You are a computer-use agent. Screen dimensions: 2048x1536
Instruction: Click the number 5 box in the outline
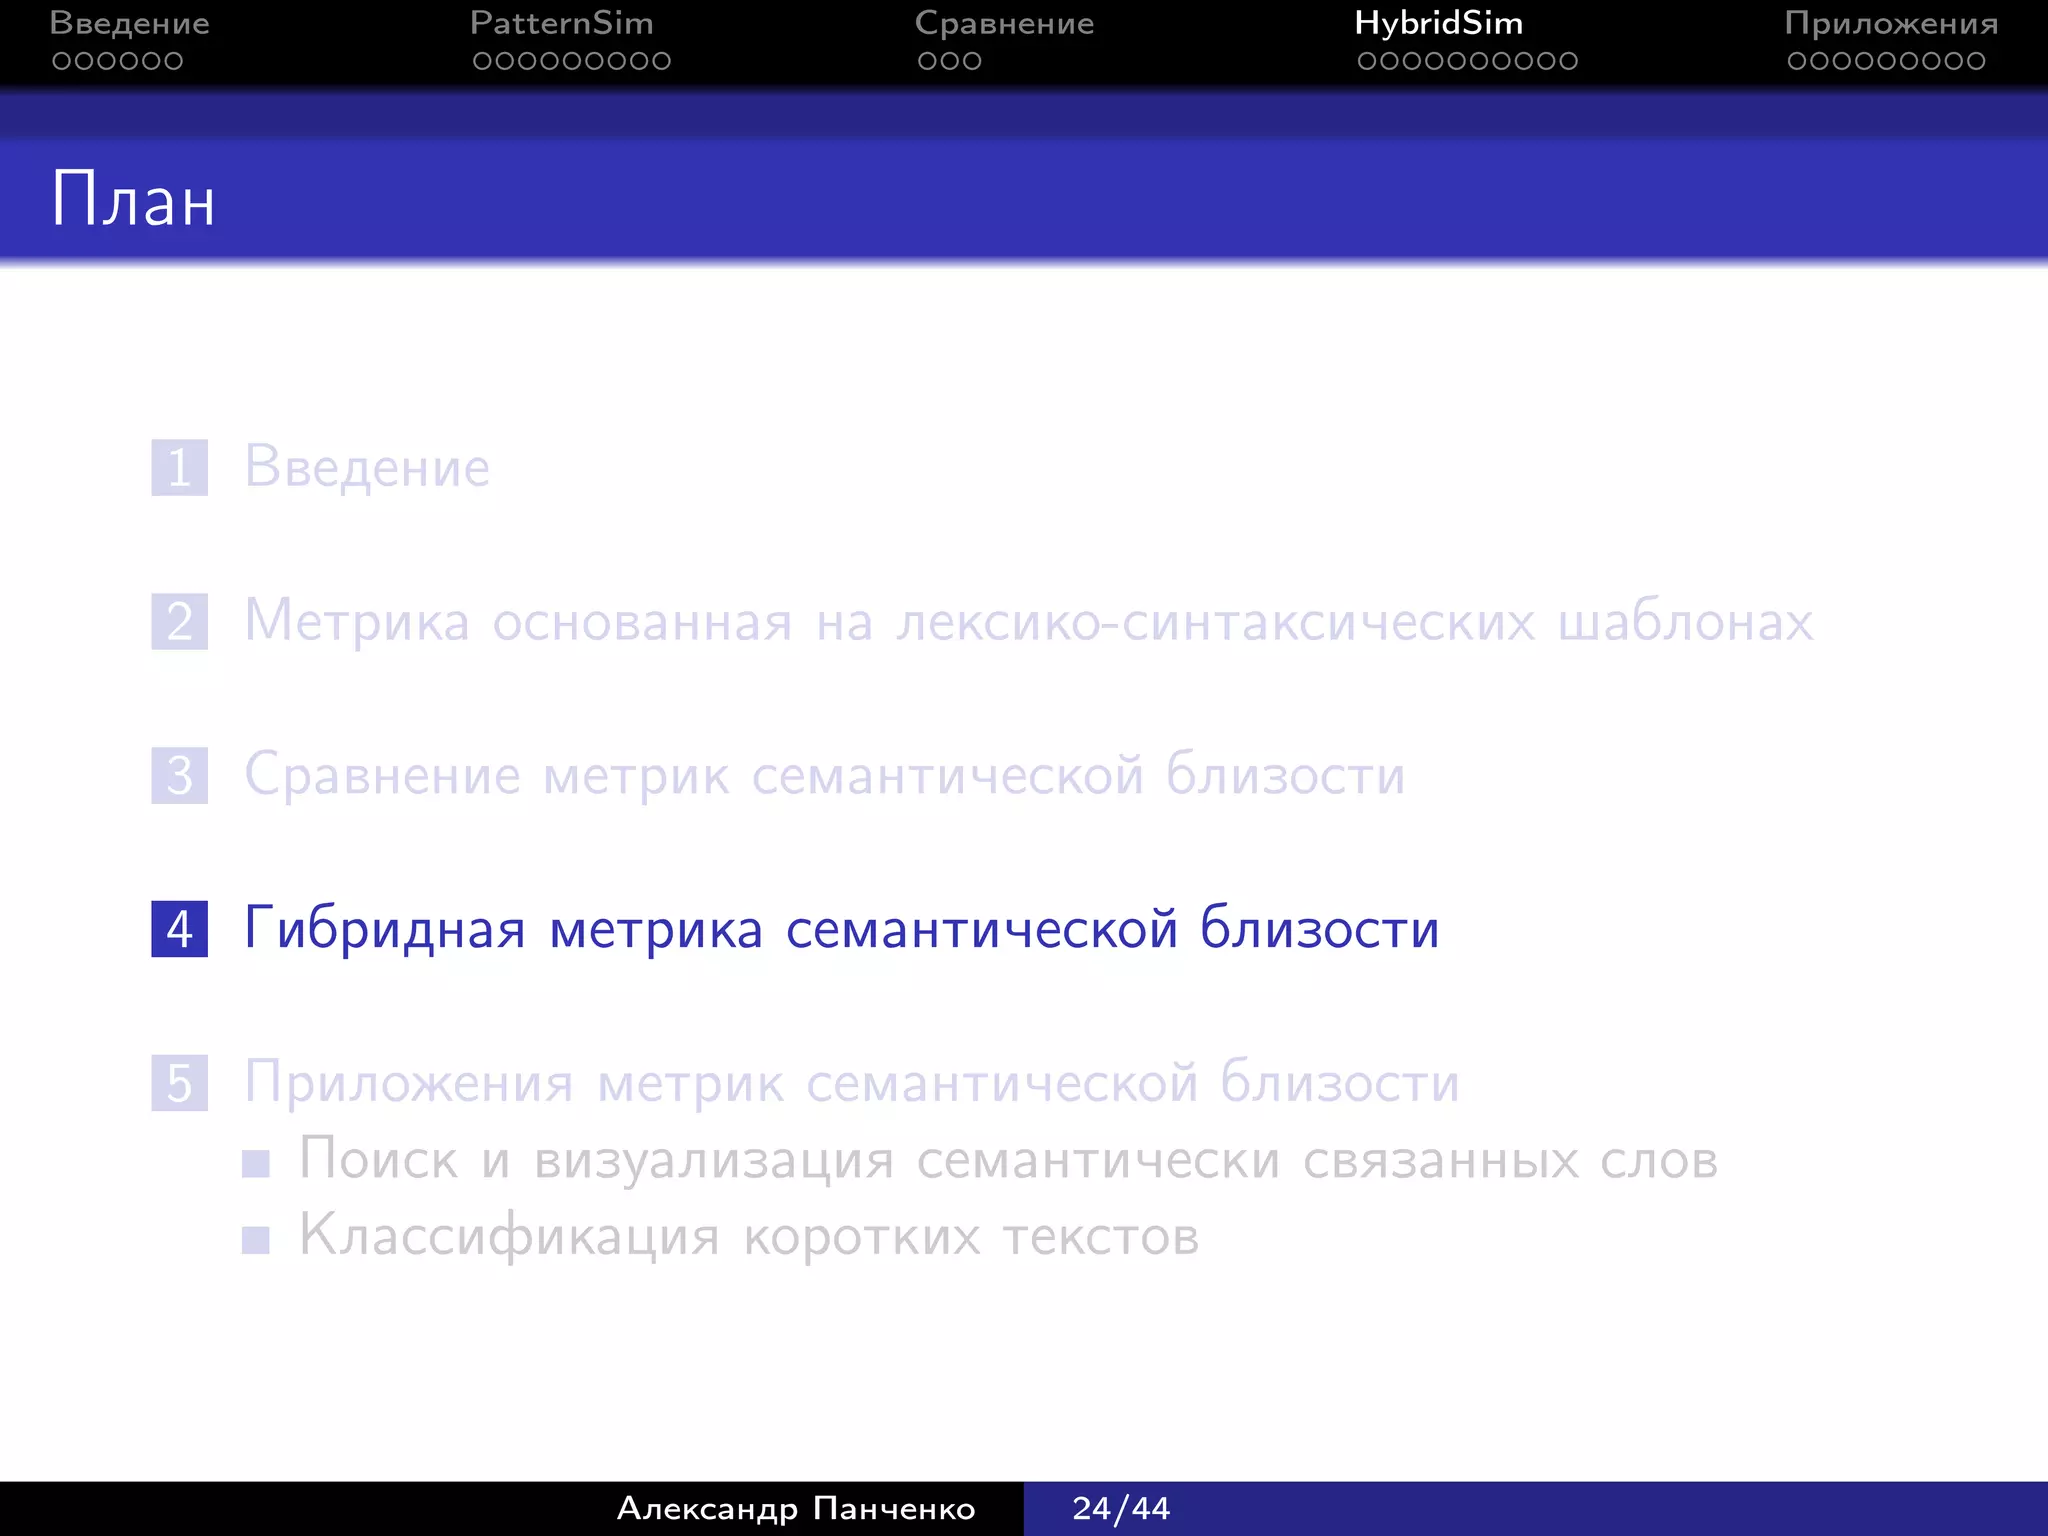click(180, 1083)
